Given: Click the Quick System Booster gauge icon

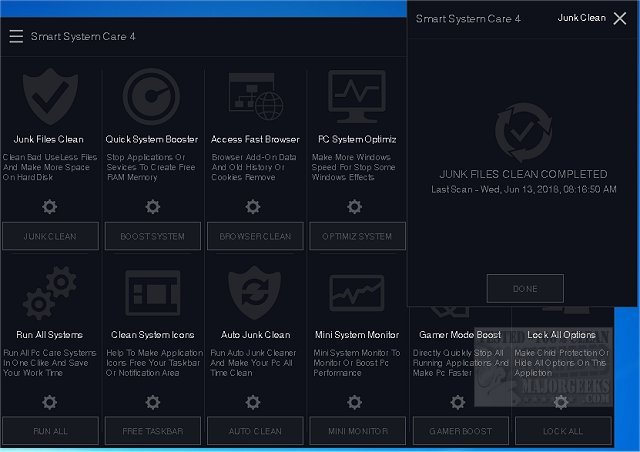Looking at the screenshot, I should [151, 96].
